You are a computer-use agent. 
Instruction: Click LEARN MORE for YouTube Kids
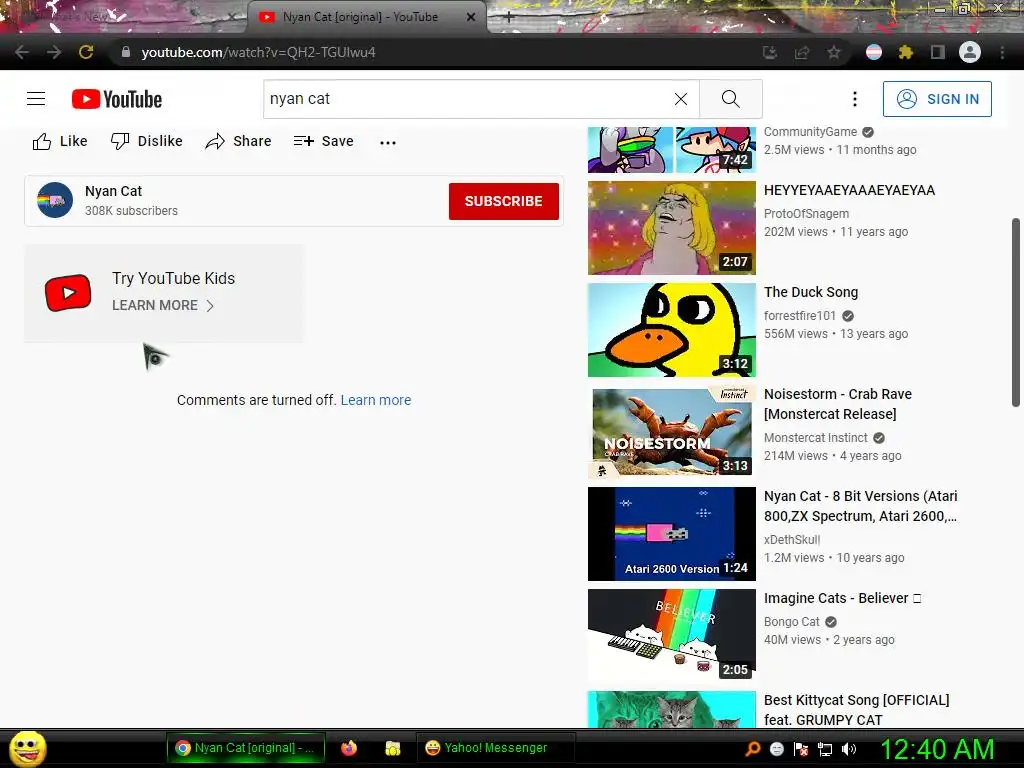click(163, 305)
